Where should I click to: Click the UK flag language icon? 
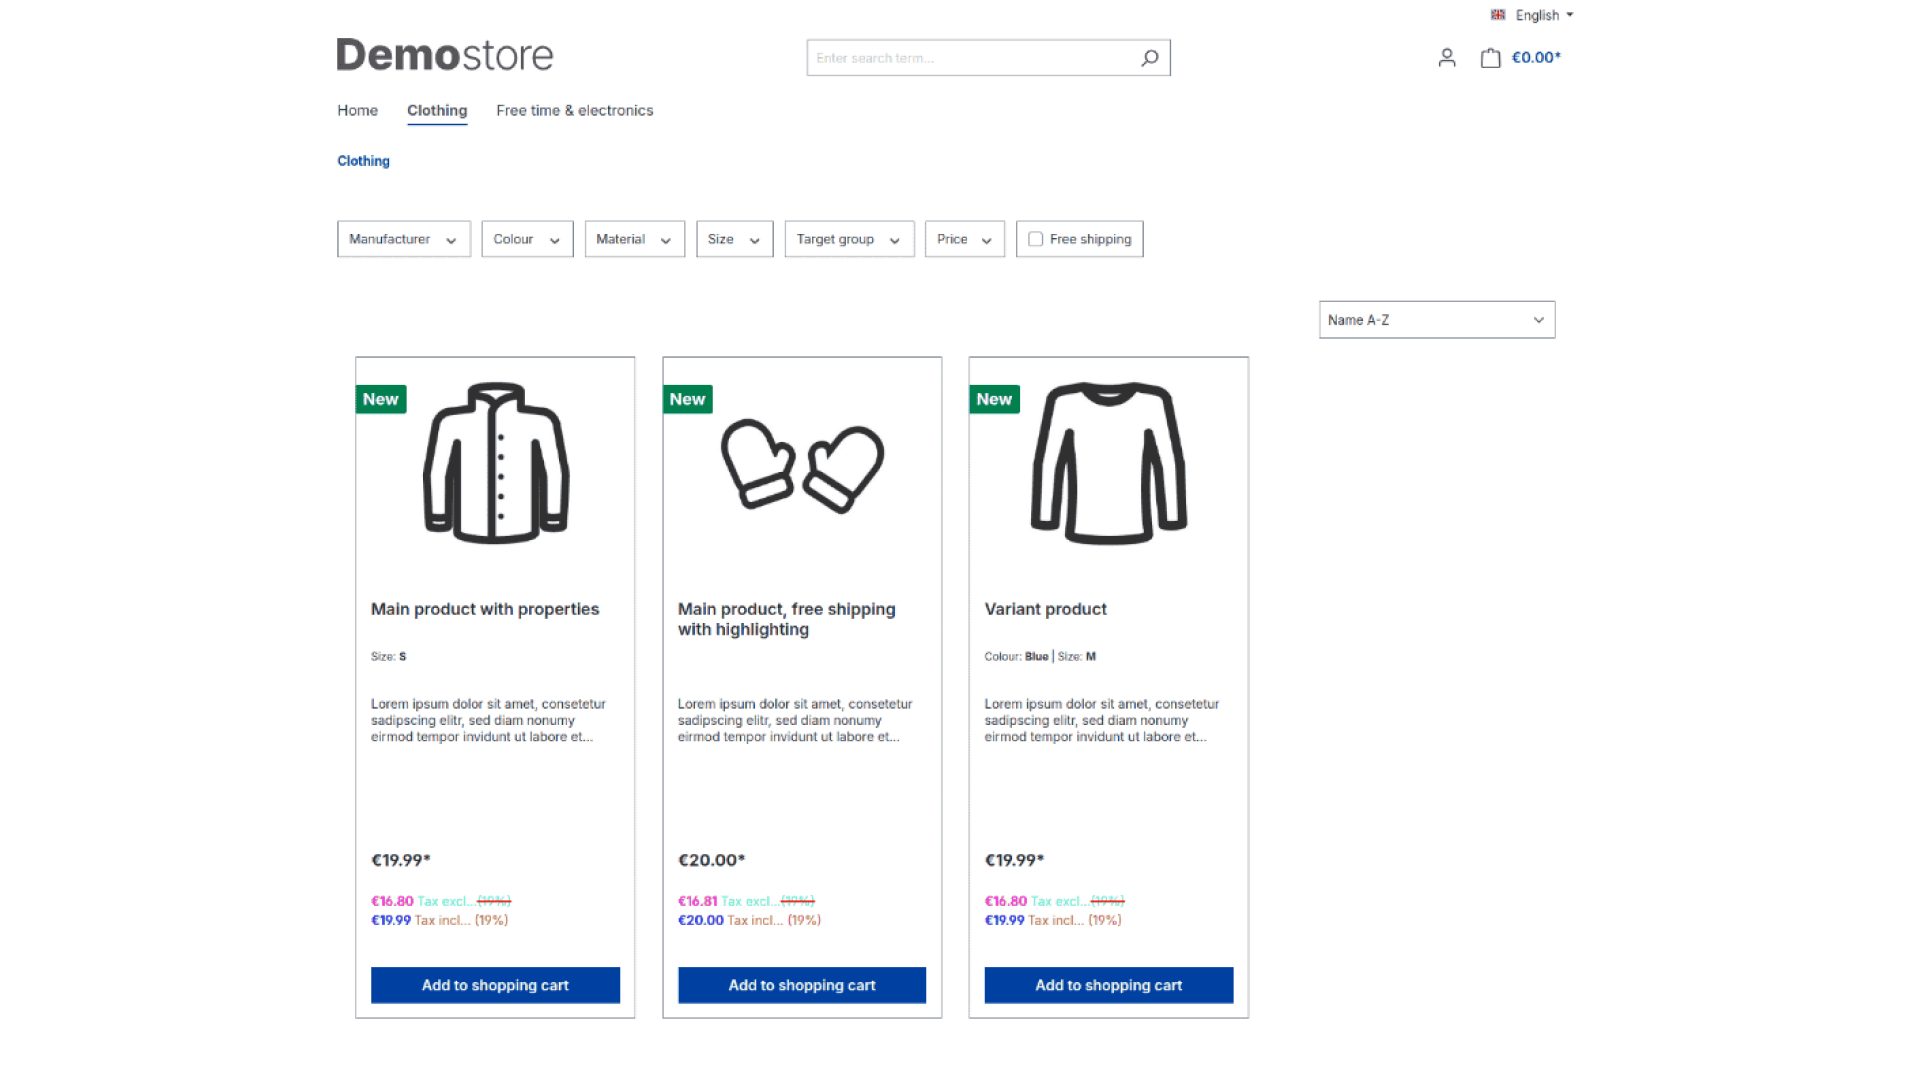(1498, 15)
